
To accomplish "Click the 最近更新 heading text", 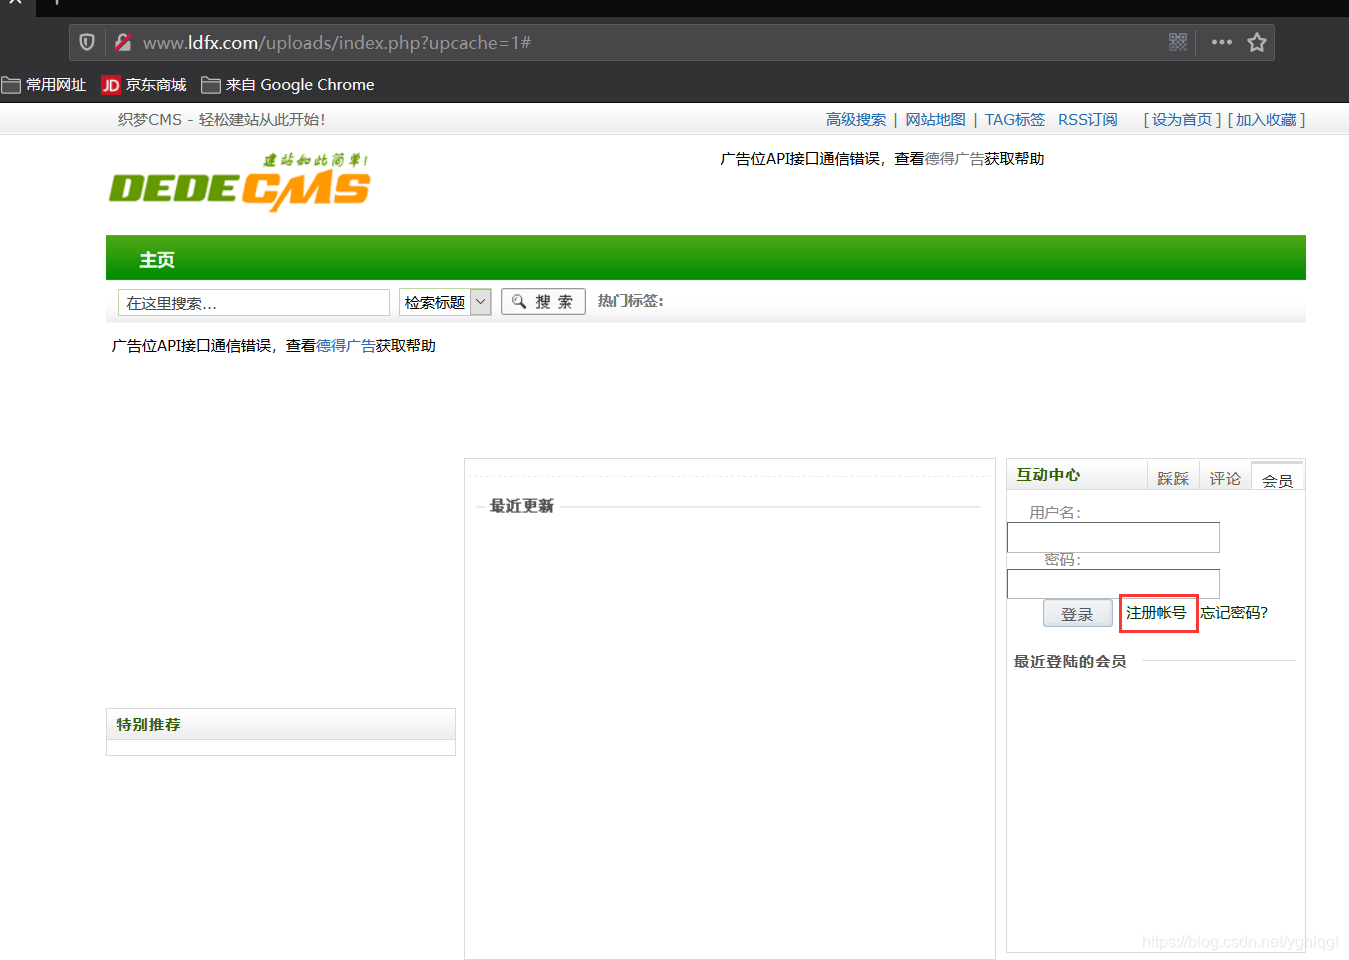I will tap(521, 505).
